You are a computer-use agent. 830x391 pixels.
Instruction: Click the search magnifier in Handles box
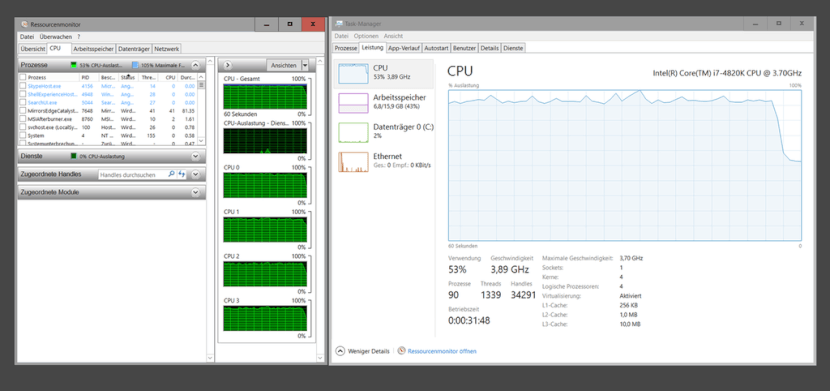[x=172, y=174]
